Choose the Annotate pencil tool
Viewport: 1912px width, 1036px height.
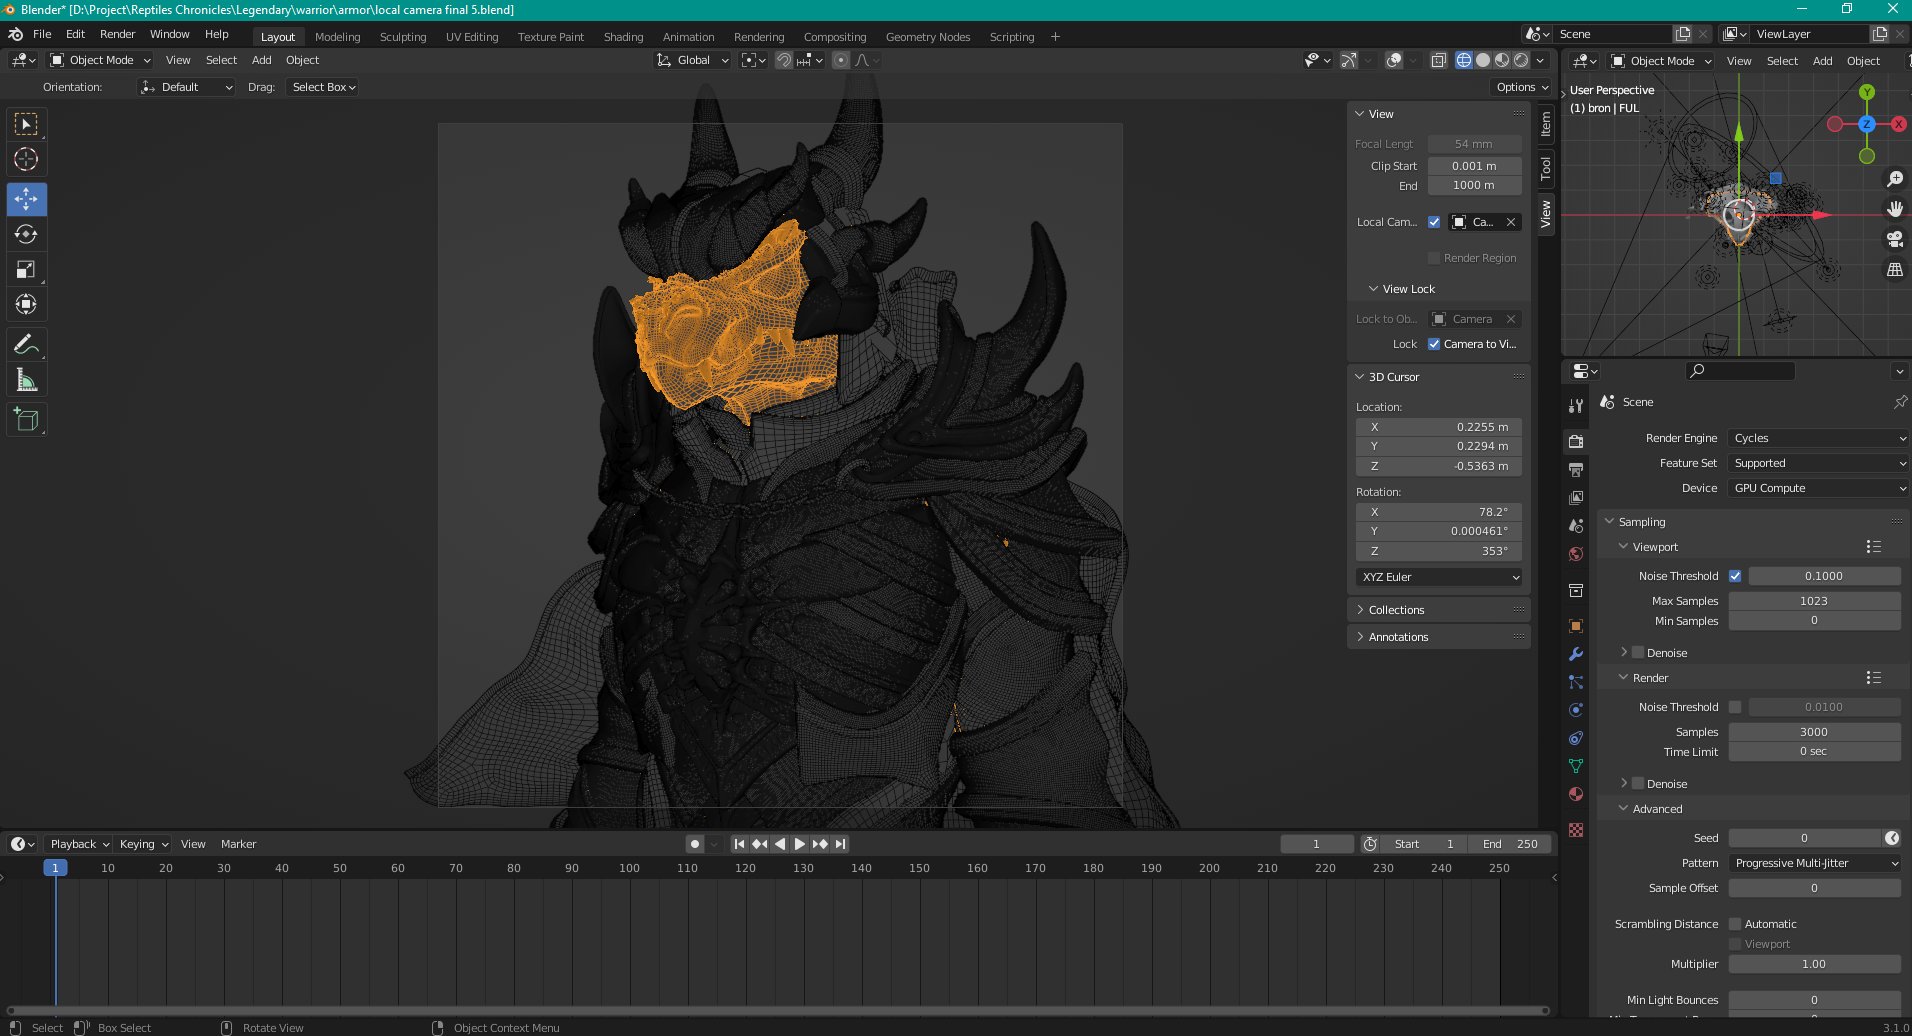coord(26,345)
